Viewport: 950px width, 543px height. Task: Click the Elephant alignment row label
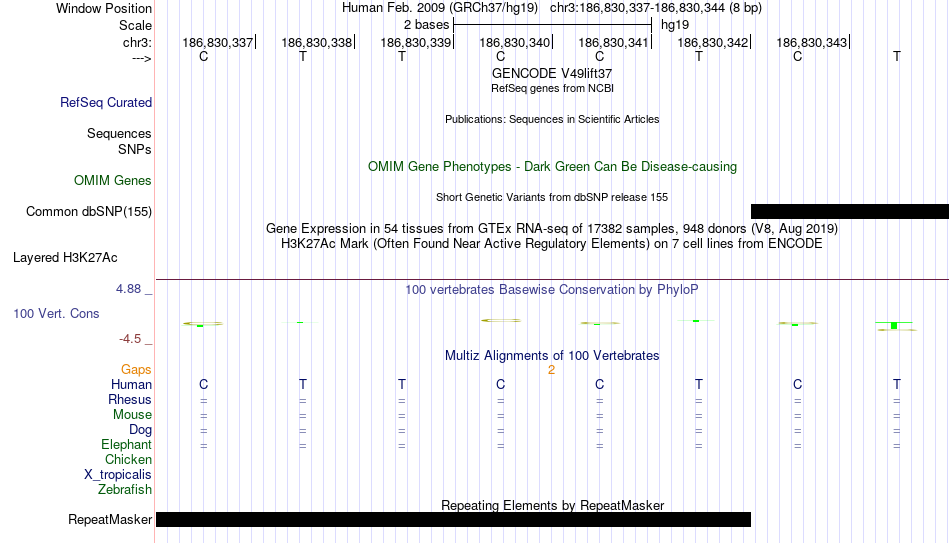click(127, 445)
